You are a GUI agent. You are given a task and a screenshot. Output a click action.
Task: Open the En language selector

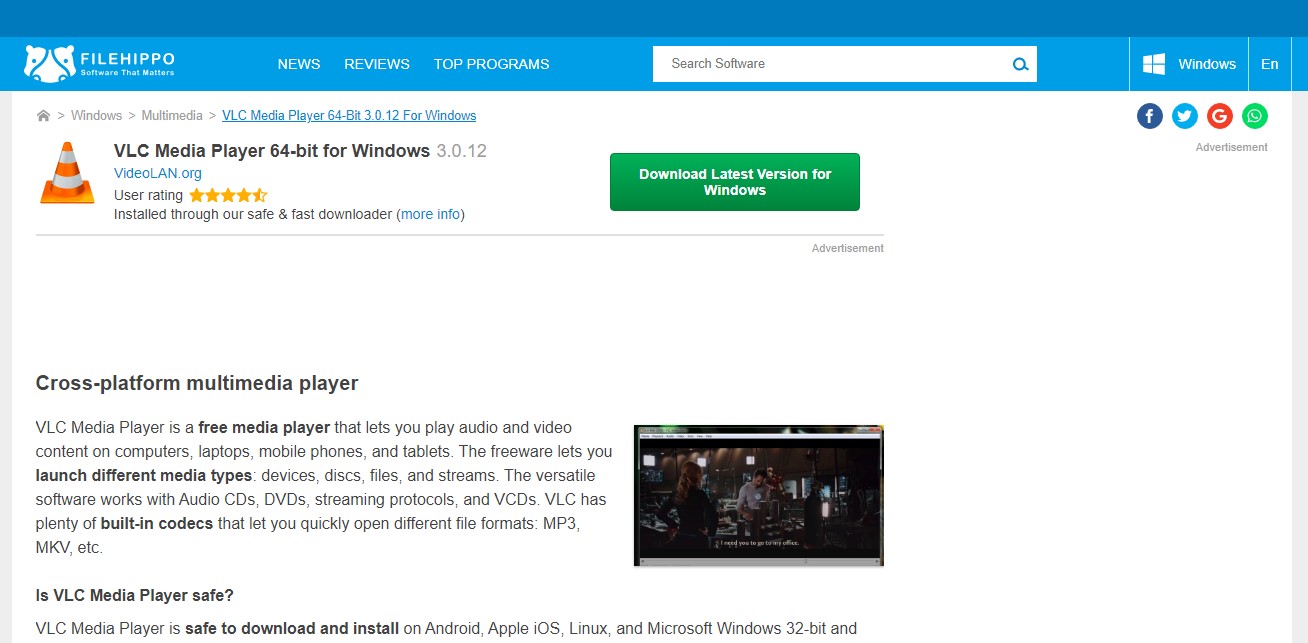coord(1270,64)
